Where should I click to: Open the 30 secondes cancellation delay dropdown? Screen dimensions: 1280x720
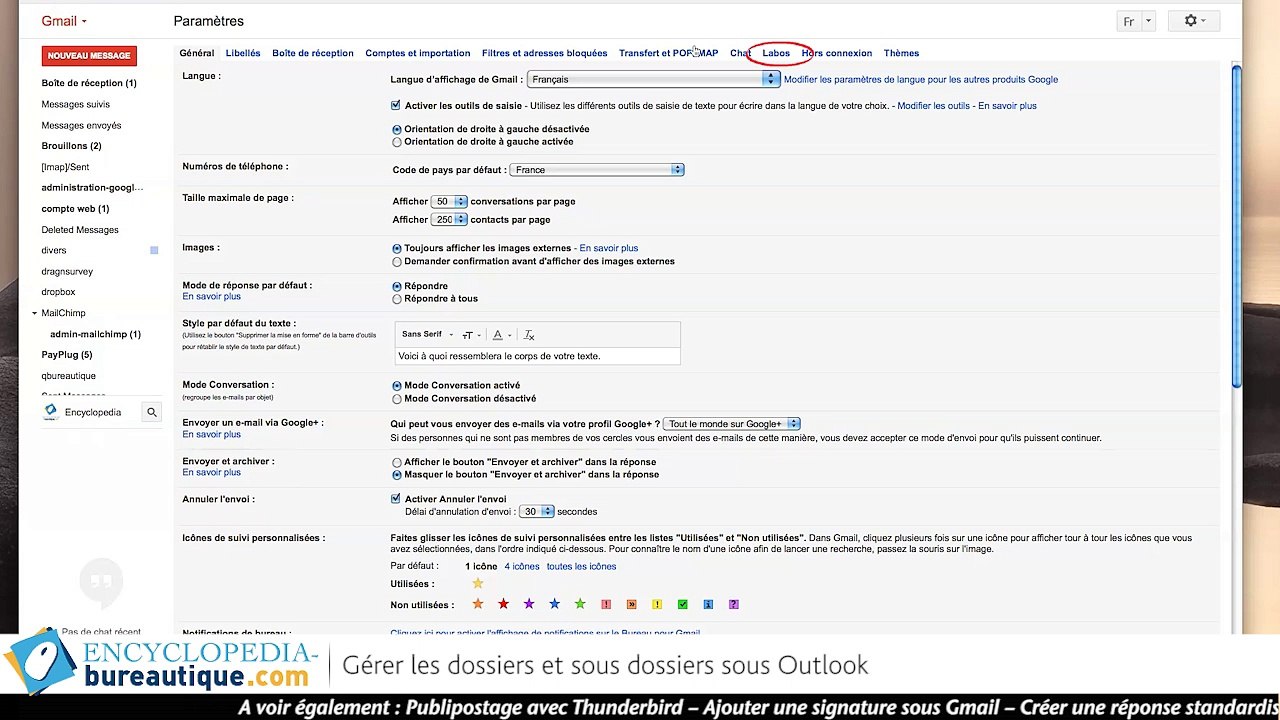pos(536,511)
